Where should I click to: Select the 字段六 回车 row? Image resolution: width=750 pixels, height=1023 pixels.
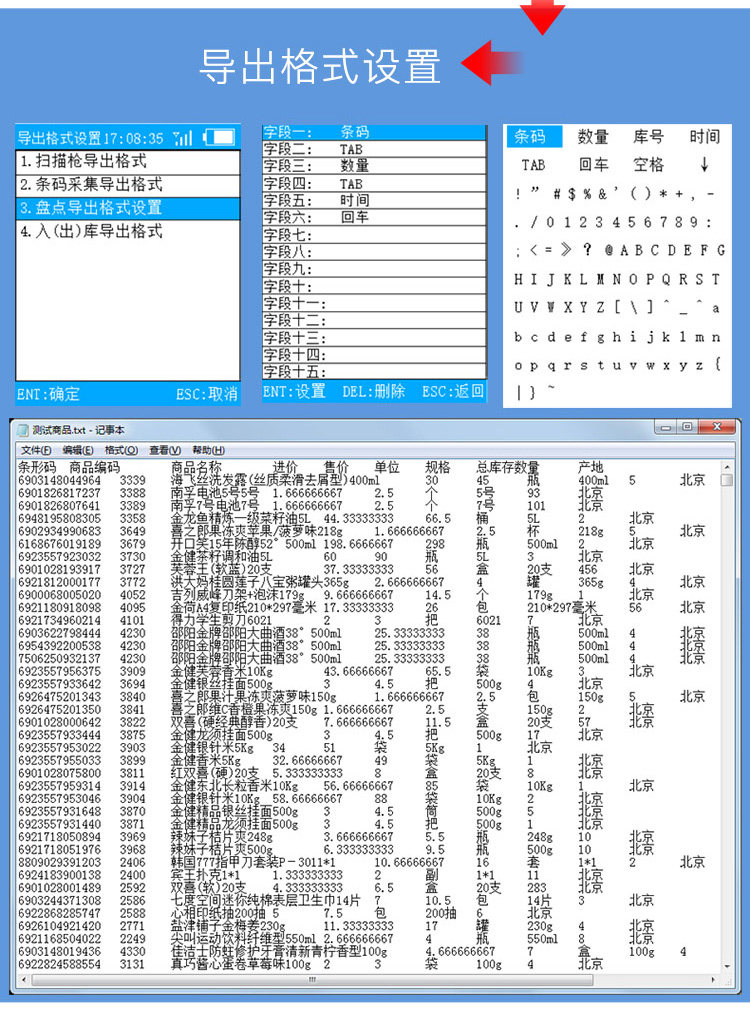[x=374, y=217]
